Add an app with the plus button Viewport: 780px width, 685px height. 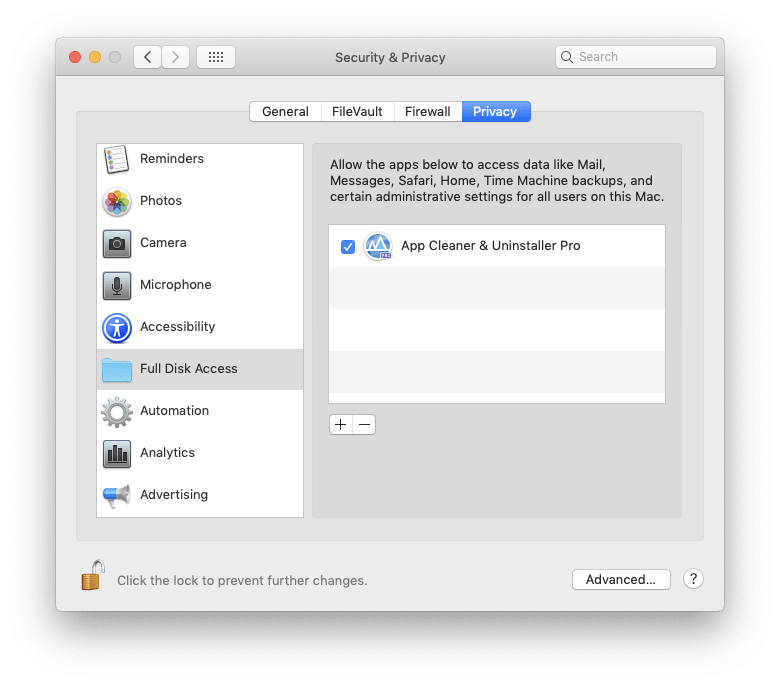click(341, 425)
